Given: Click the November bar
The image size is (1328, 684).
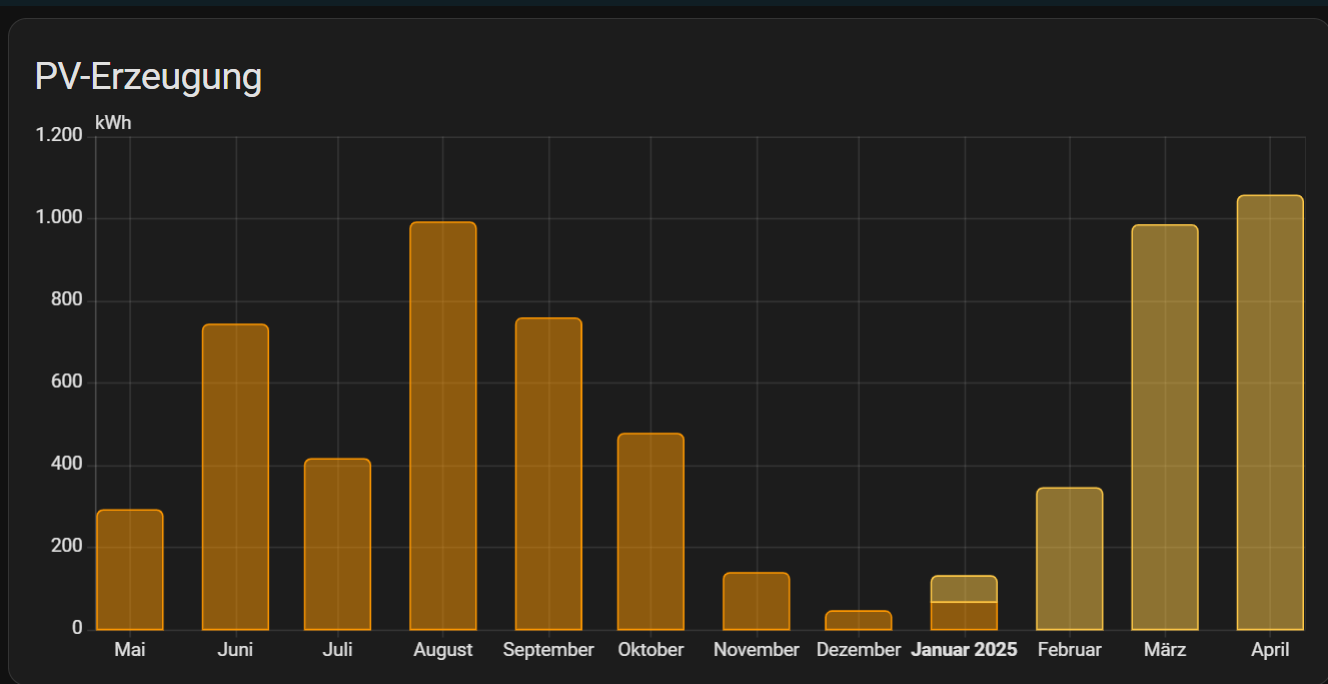Looking at the screenshot, I should pyautogui.click(x=756, y=601).
